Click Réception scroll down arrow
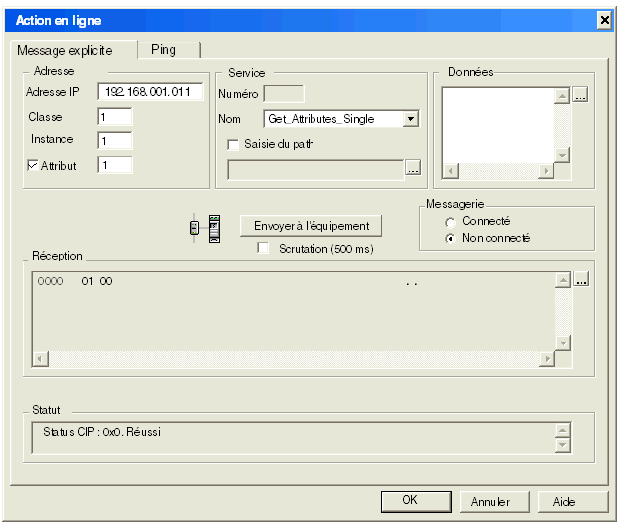The width and height of the screenshot is (625, 522). tap(563, 343)
